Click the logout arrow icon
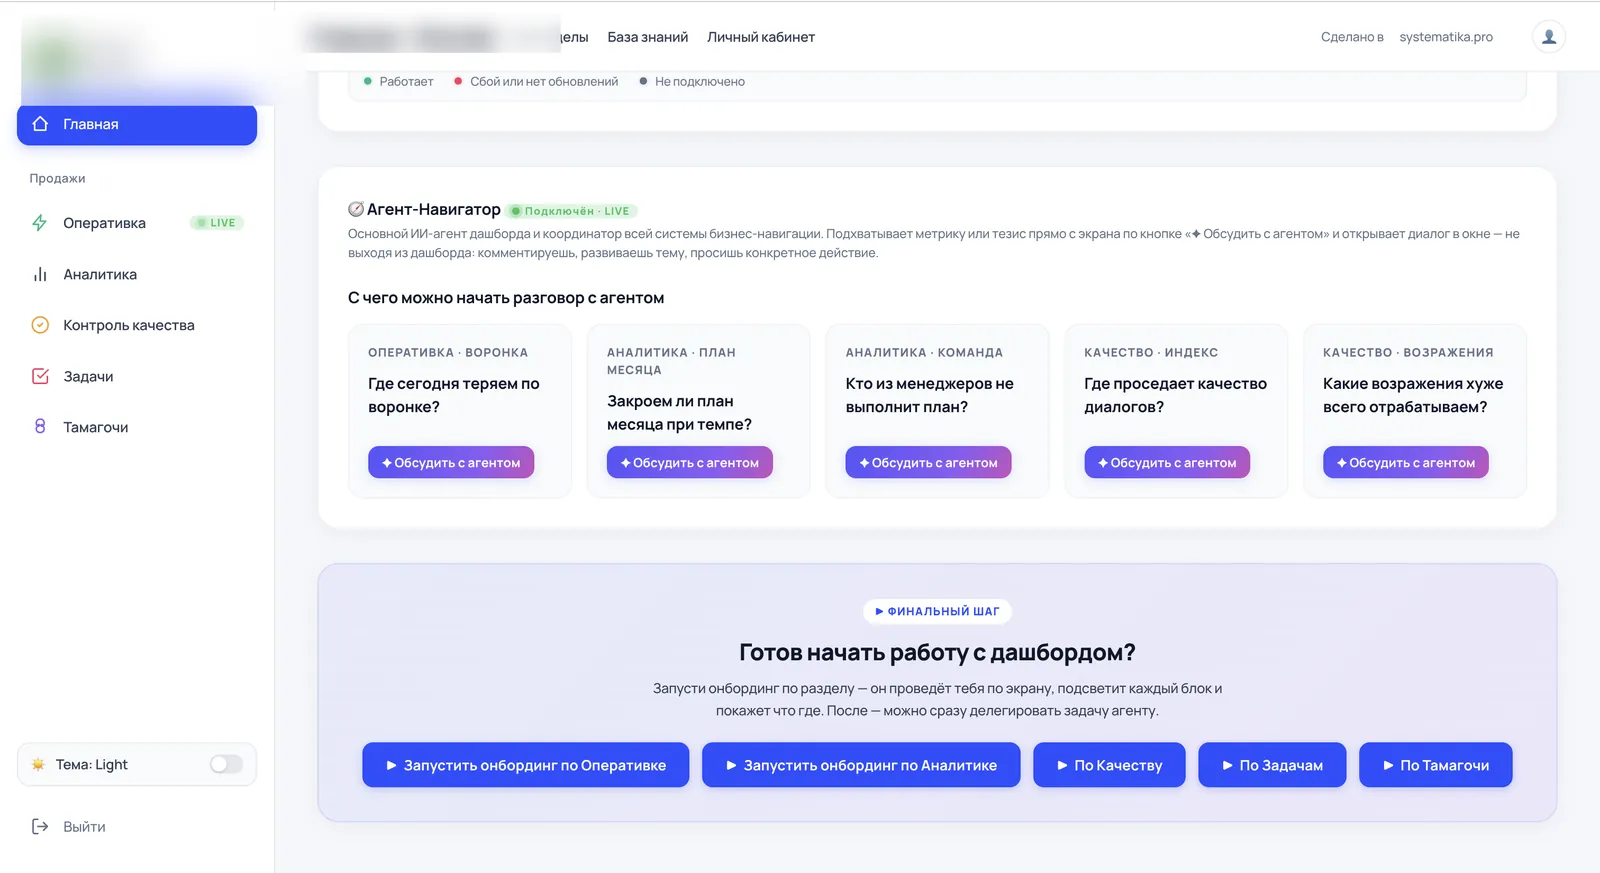This screenshot has width=1600, height=873. pos(40,826)
